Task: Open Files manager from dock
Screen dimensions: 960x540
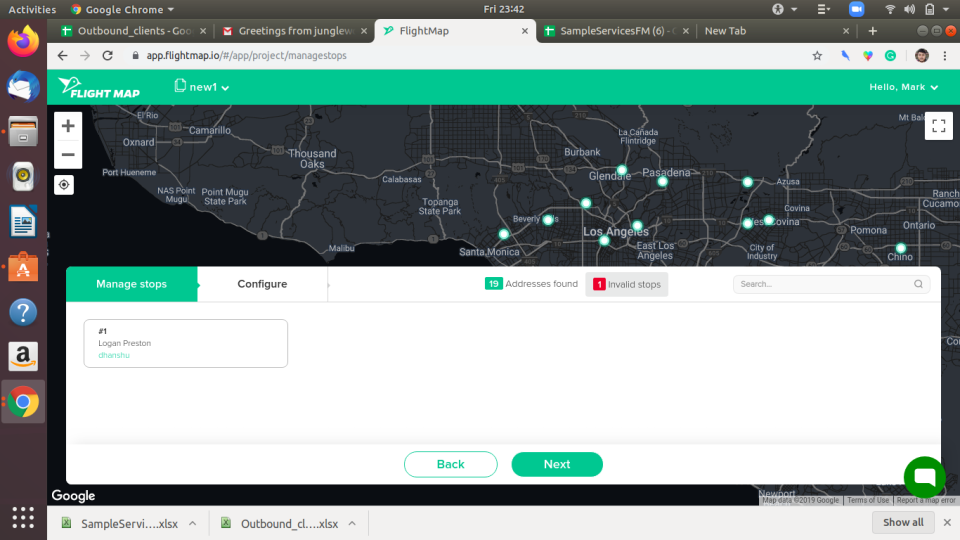Action: click(23, 132)
